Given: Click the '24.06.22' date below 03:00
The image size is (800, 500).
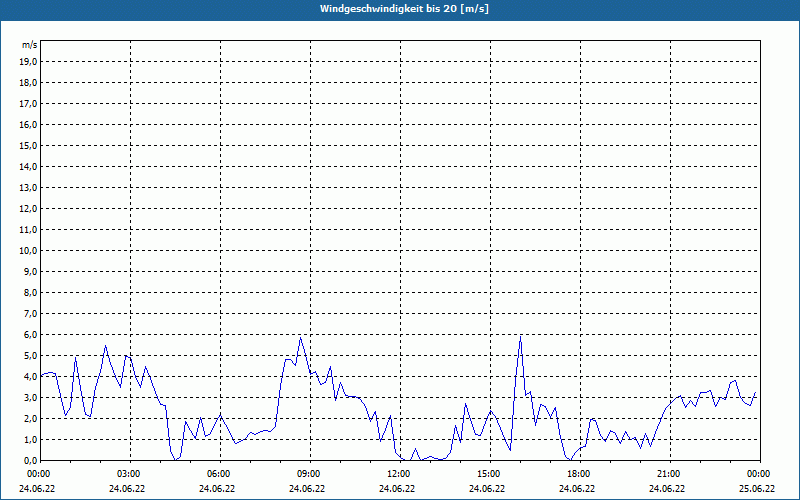Looking at the screenshot, I should point(128,489).
